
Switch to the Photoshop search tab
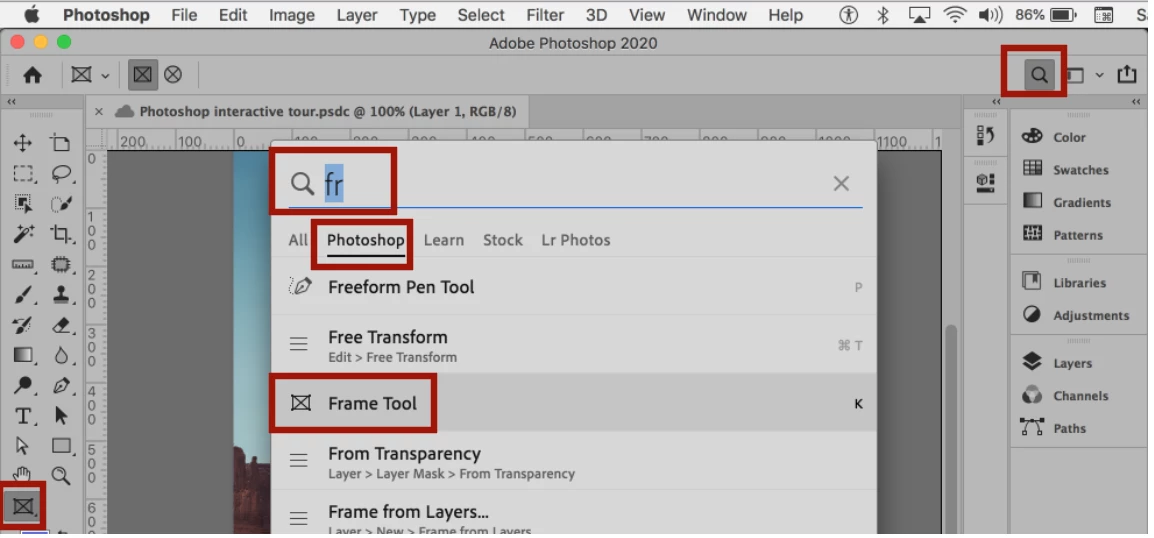(x=365, y=240)
